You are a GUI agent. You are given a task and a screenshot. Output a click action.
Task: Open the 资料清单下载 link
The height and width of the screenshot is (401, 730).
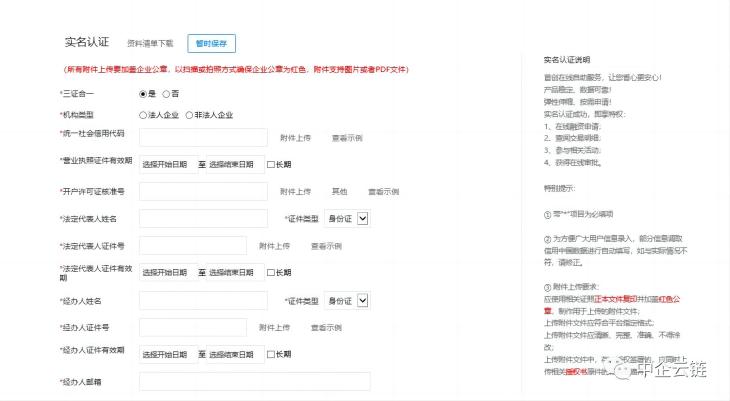150,43
